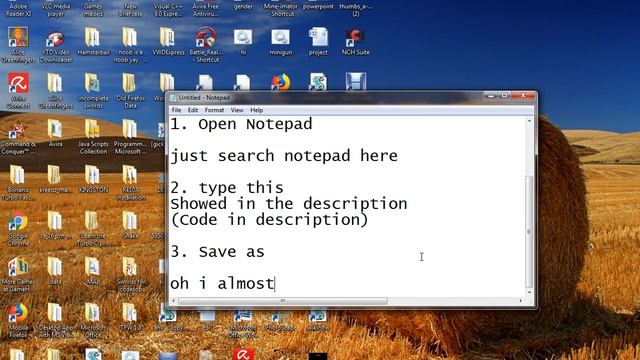Select the More Games at GameHouse icon
The width and height of the screenshot is (640, 360).
point(18,274)
